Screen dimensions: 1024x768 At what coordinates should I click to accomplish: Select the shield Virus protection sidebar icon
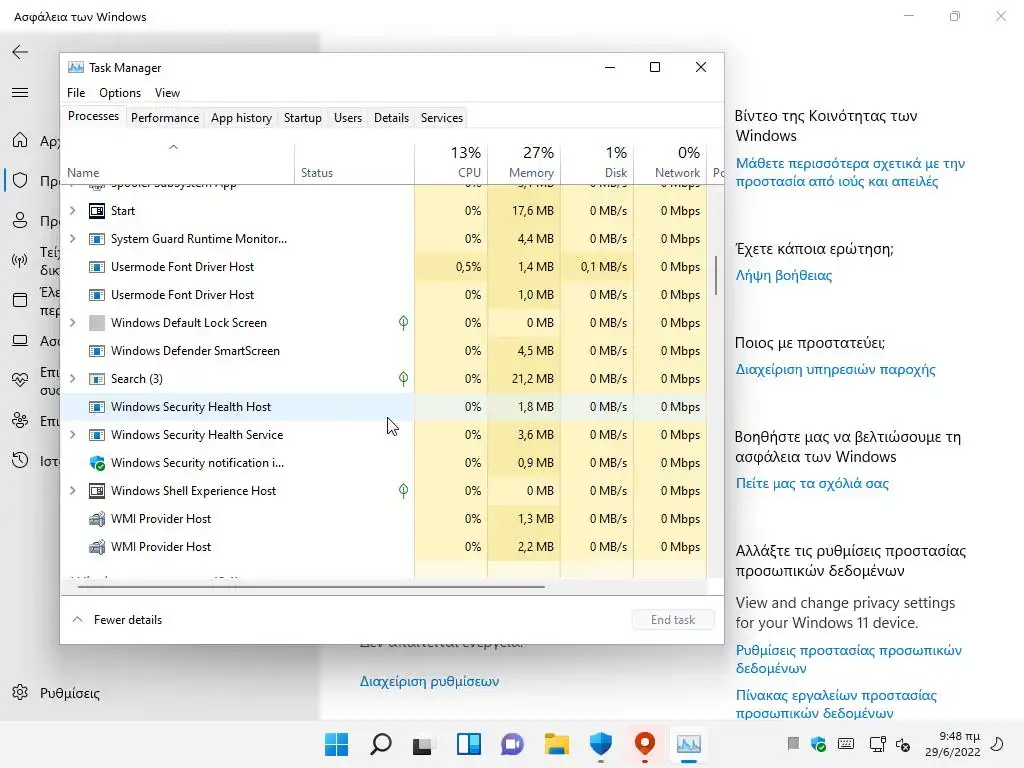(x=20, y=180)
